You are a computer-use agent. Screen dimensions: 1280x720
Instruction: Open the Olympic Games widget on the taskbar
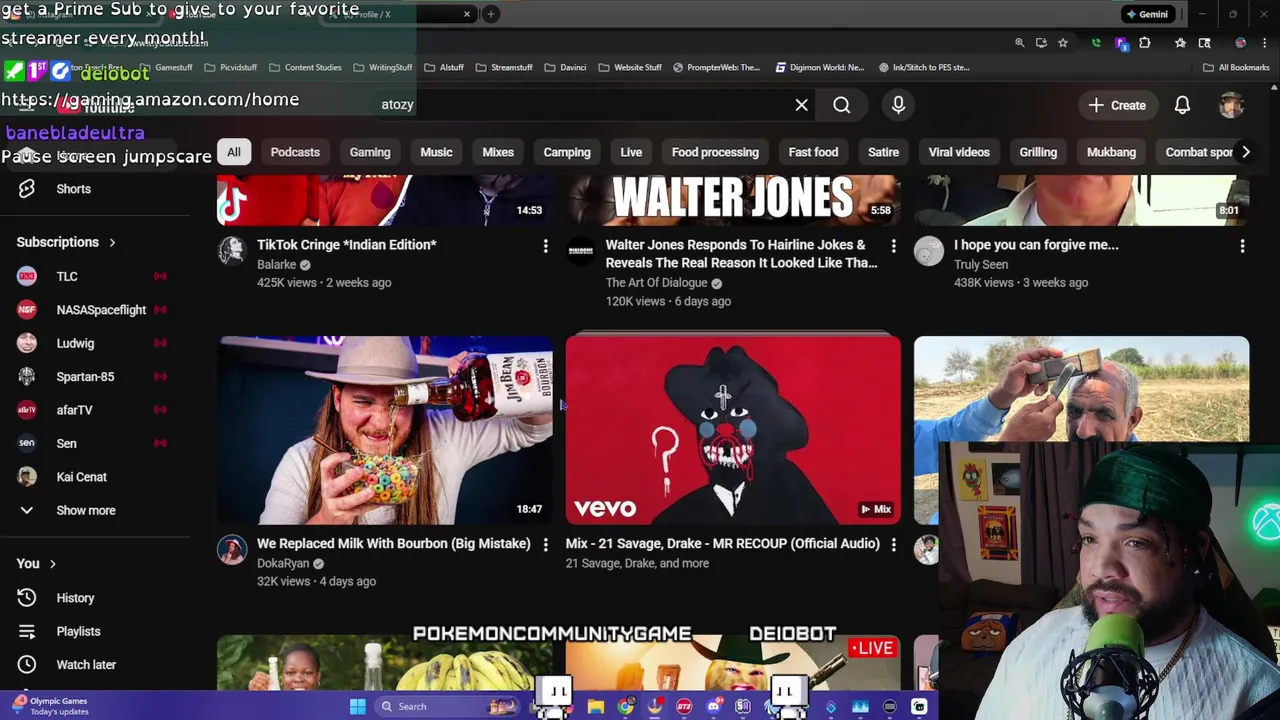point(50,706)
